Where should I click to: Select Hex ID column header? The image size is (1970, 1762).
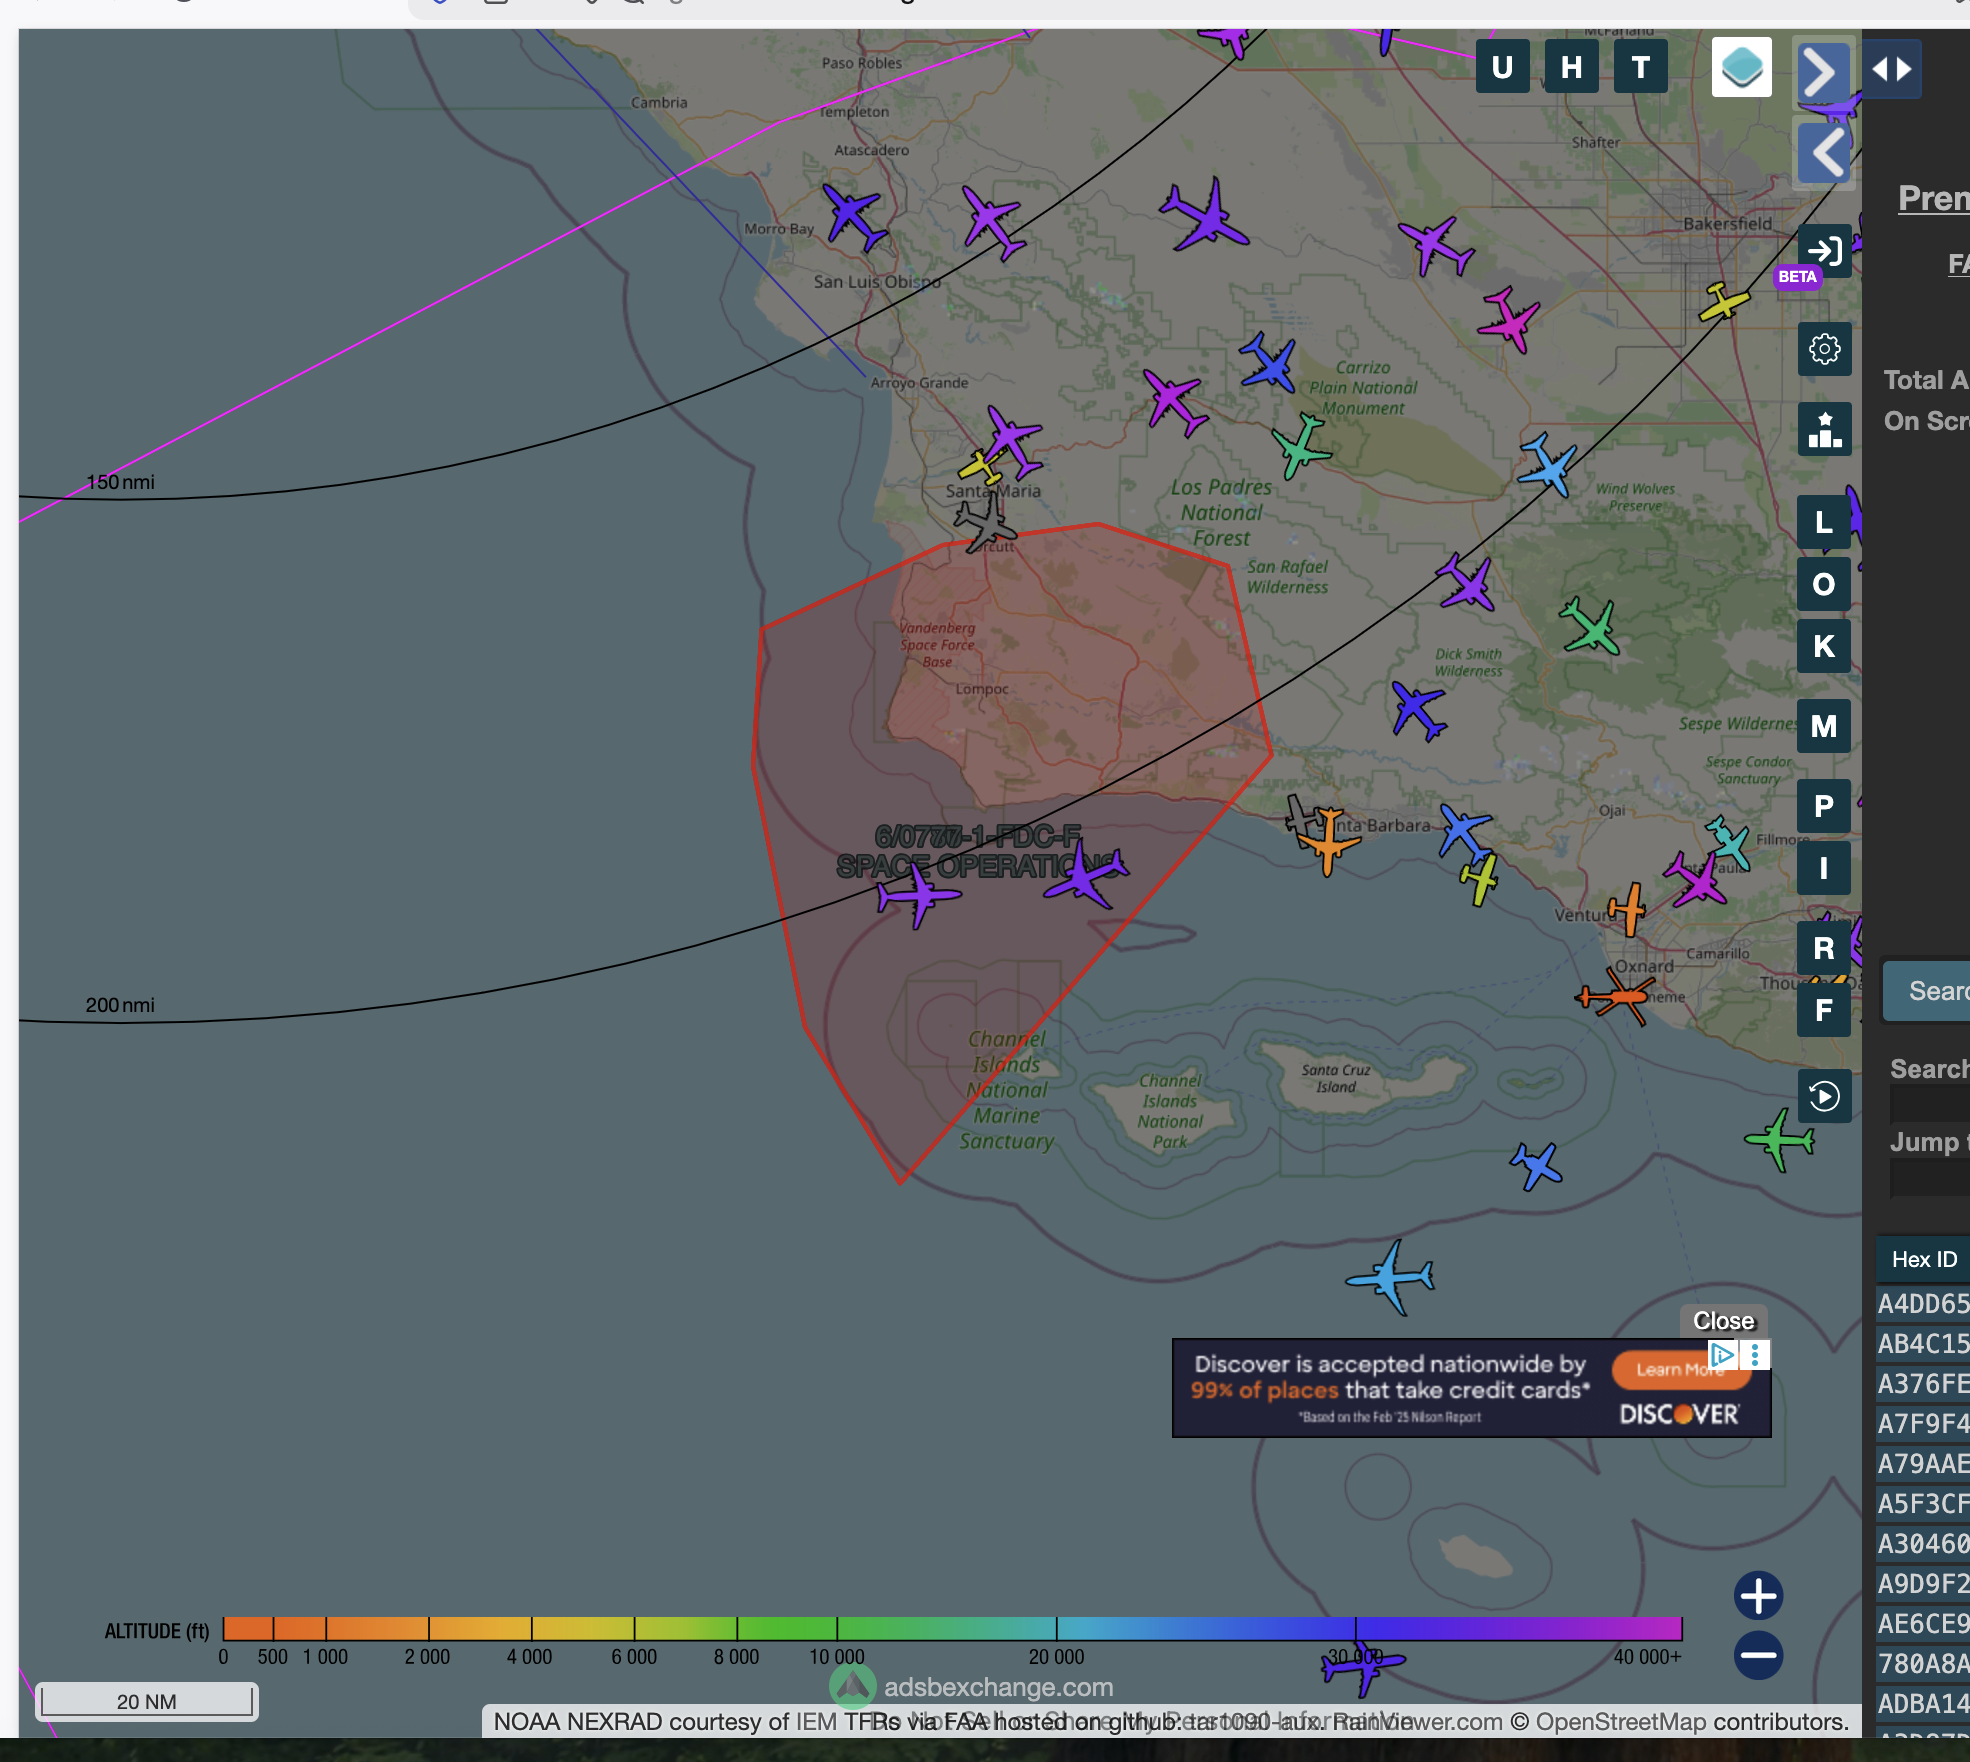pyautogui.click(x=1923, y=1260)
